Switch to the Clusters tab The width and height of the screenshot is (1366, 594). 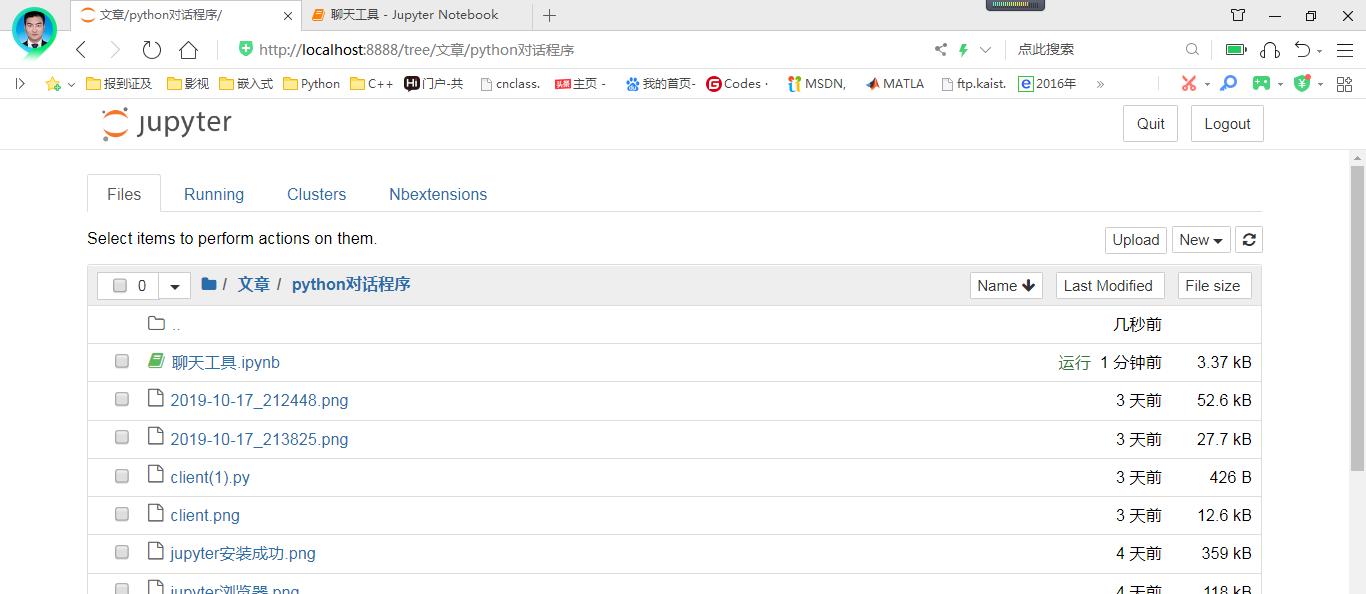[x=316, y=194]
